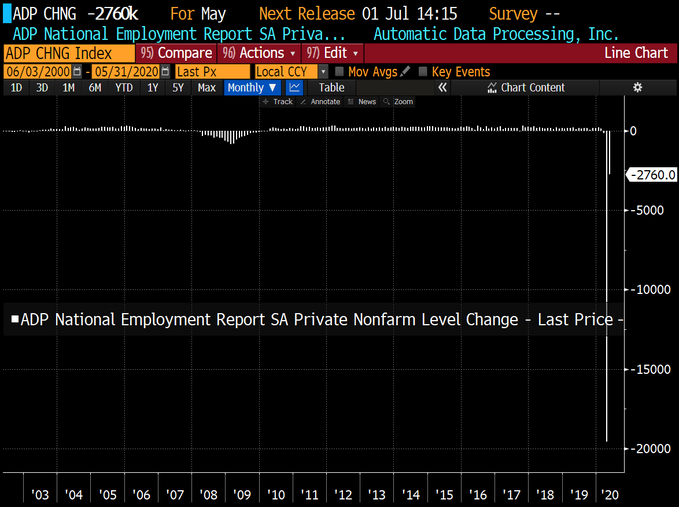Click legend marker of ADP National Employment series
This screenshot has width=679, height=507.
(x=15, y=319)
